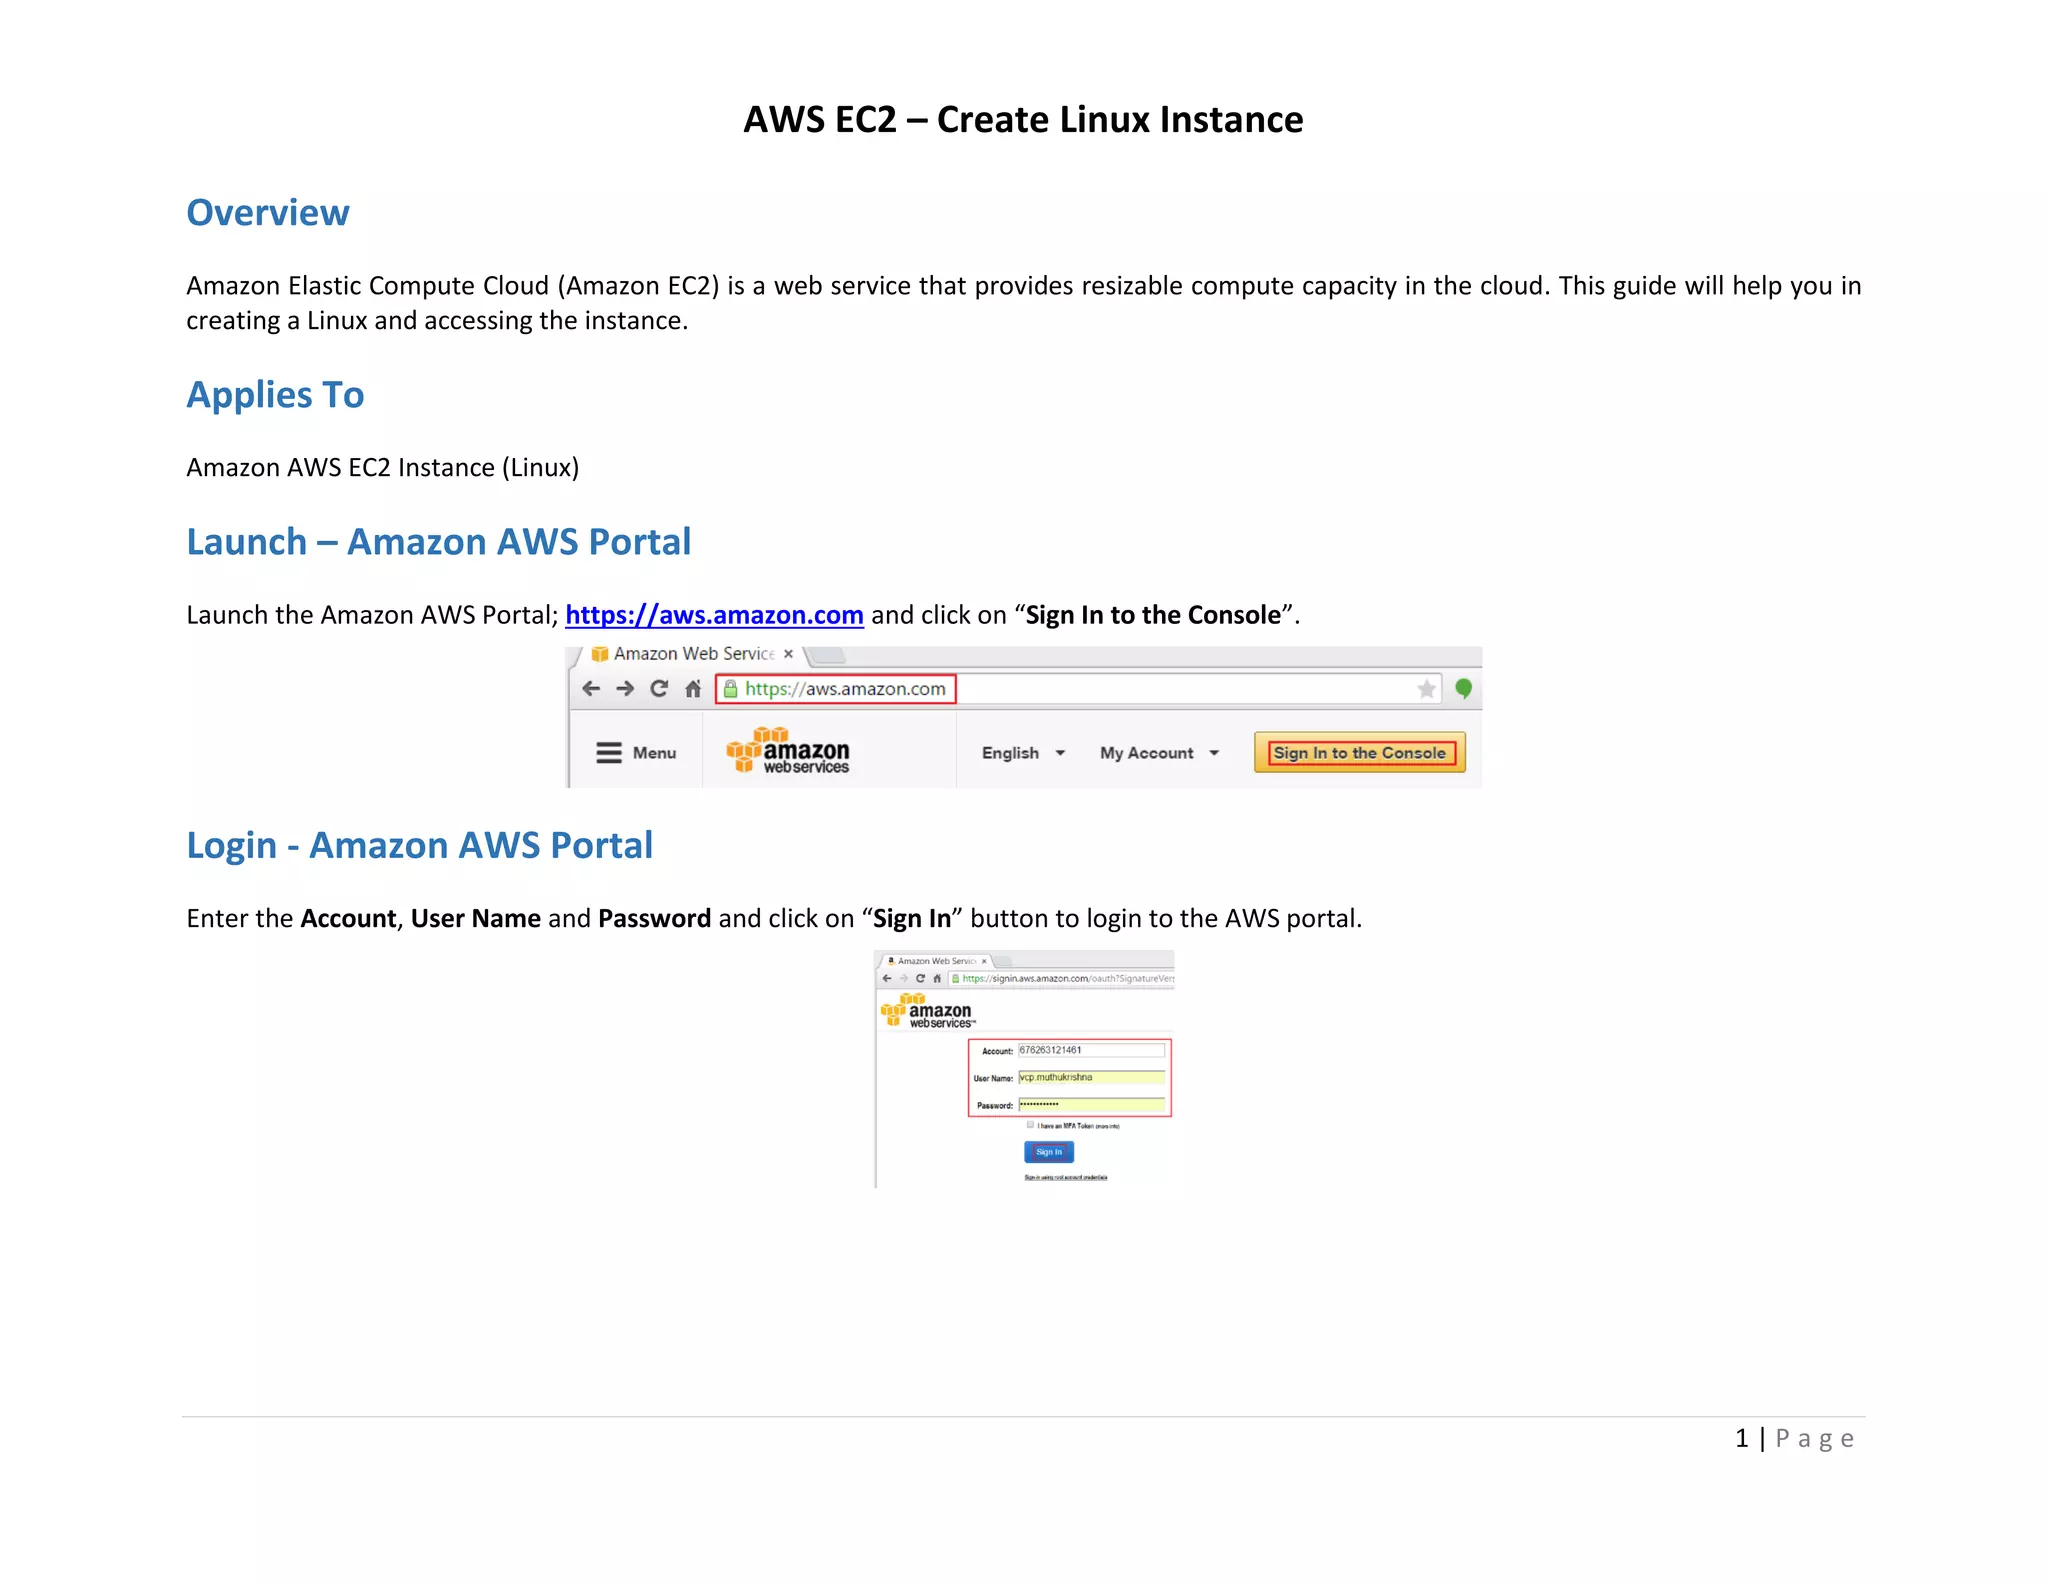Click the amazon web services logo beside Menu
The image size is (2048, 1582).
(x=788, y=751)
